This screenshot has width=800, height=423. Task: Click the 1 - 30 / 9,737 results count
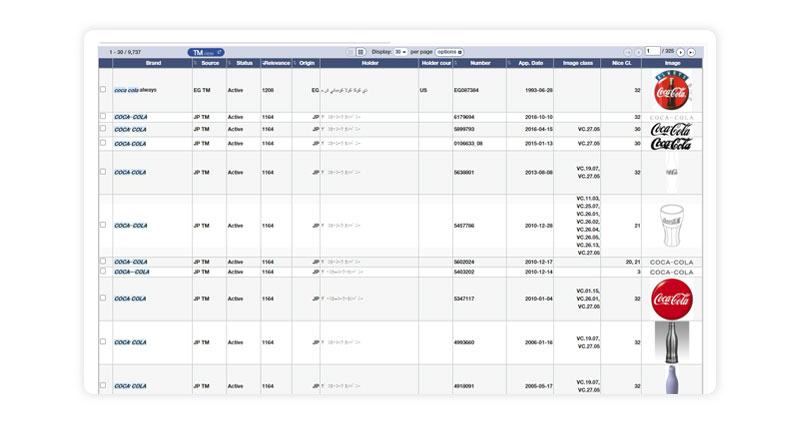[125, 52]
